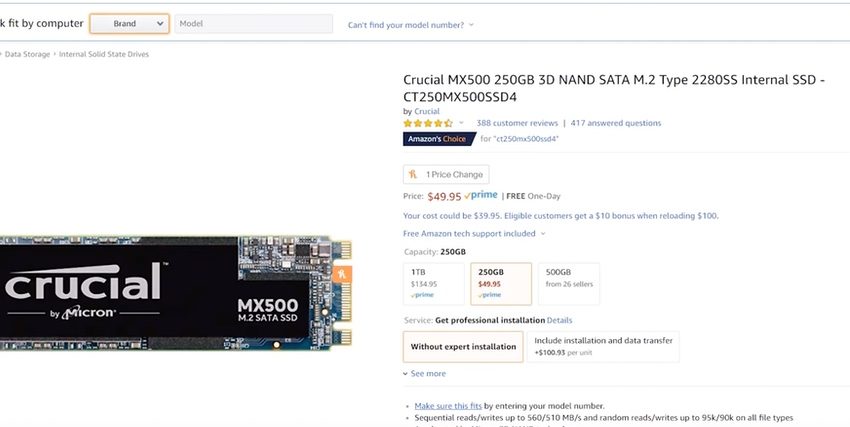Go to Data Storage breadcrumb
This screenshot has height=427, width=850.
point(27,54)
